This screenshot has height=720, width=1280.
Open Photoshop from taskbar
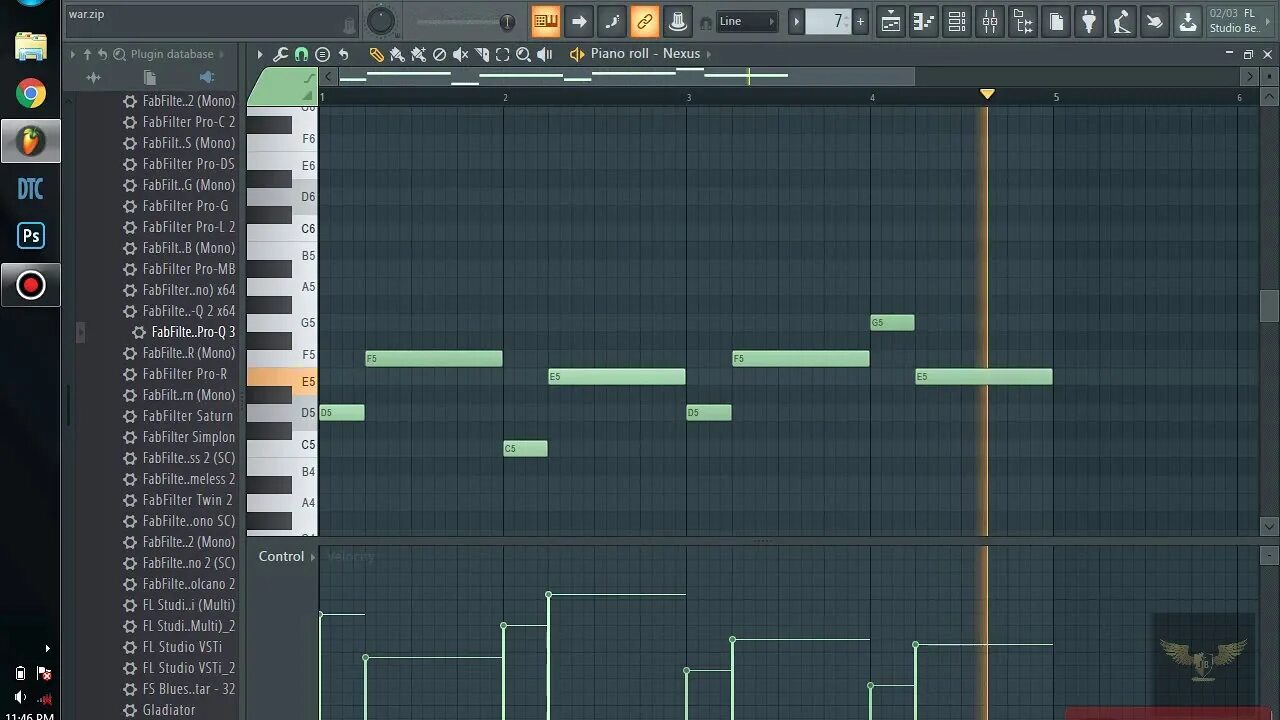[x=30, y=237]
